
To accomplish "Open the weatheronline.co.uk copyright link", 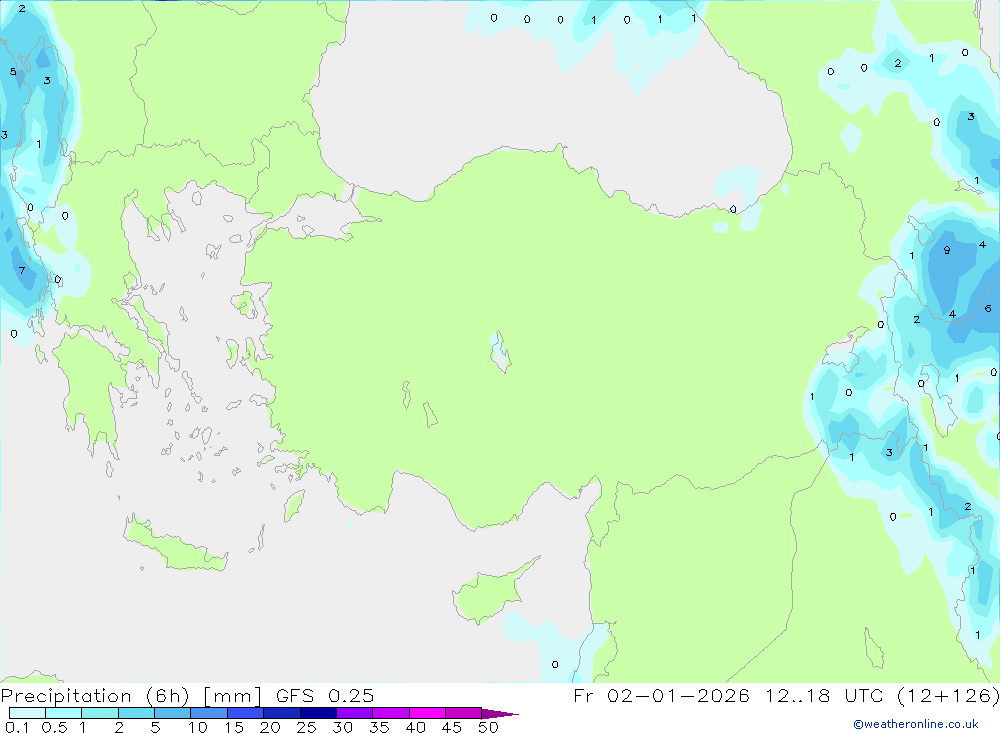I will click(916, 724).
